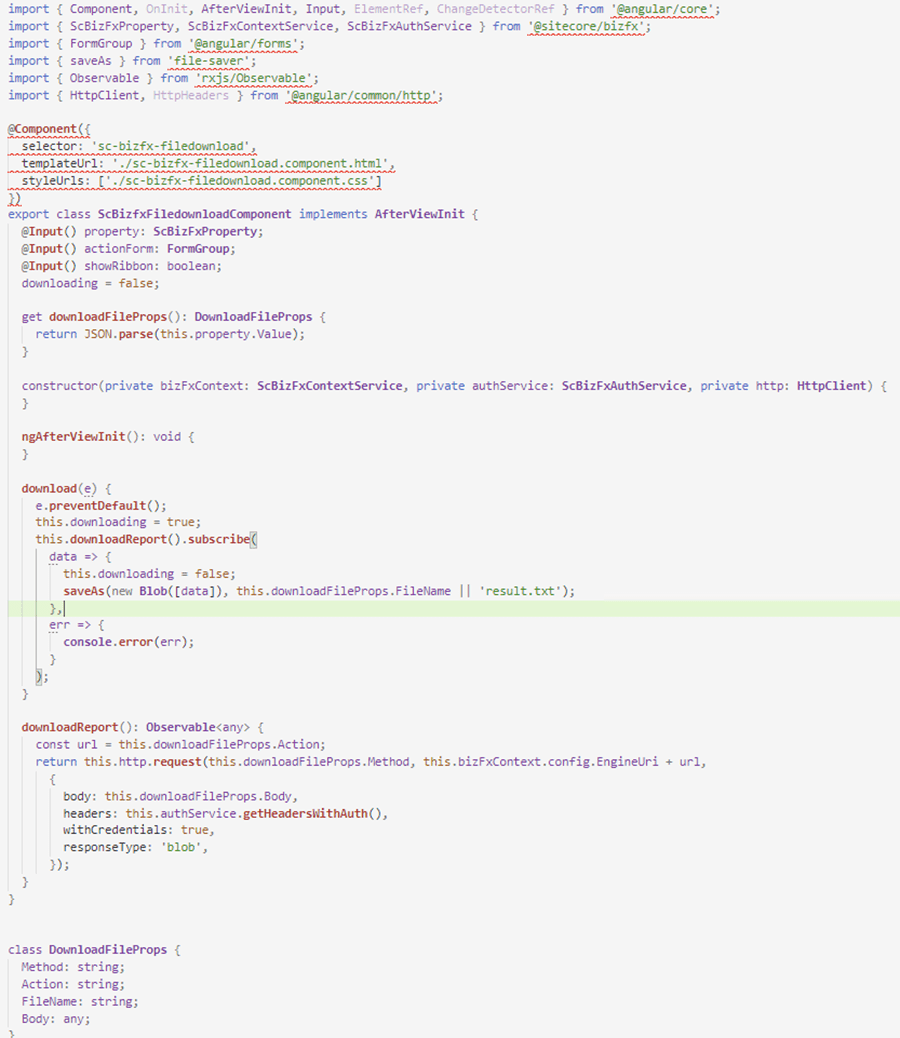Click the ScBizFxProperty type on the property input
The image size is (900, 1038).
(x=205, y=231)
